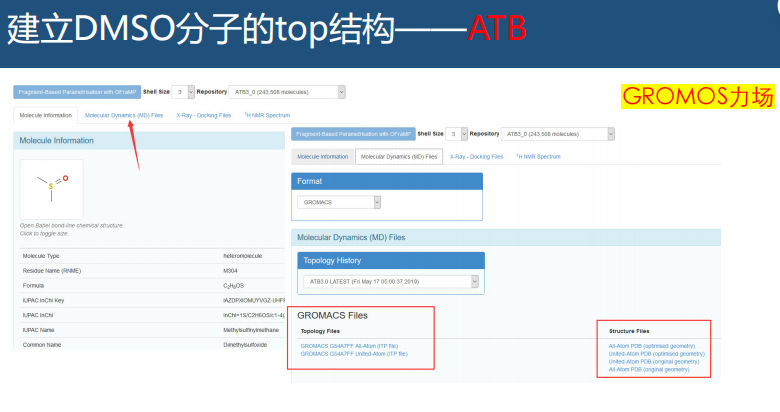Open left 1H NMR Spectrum tab
This screenshot has height=412, width=780.
pyautogui.click(x=267, y=115)
